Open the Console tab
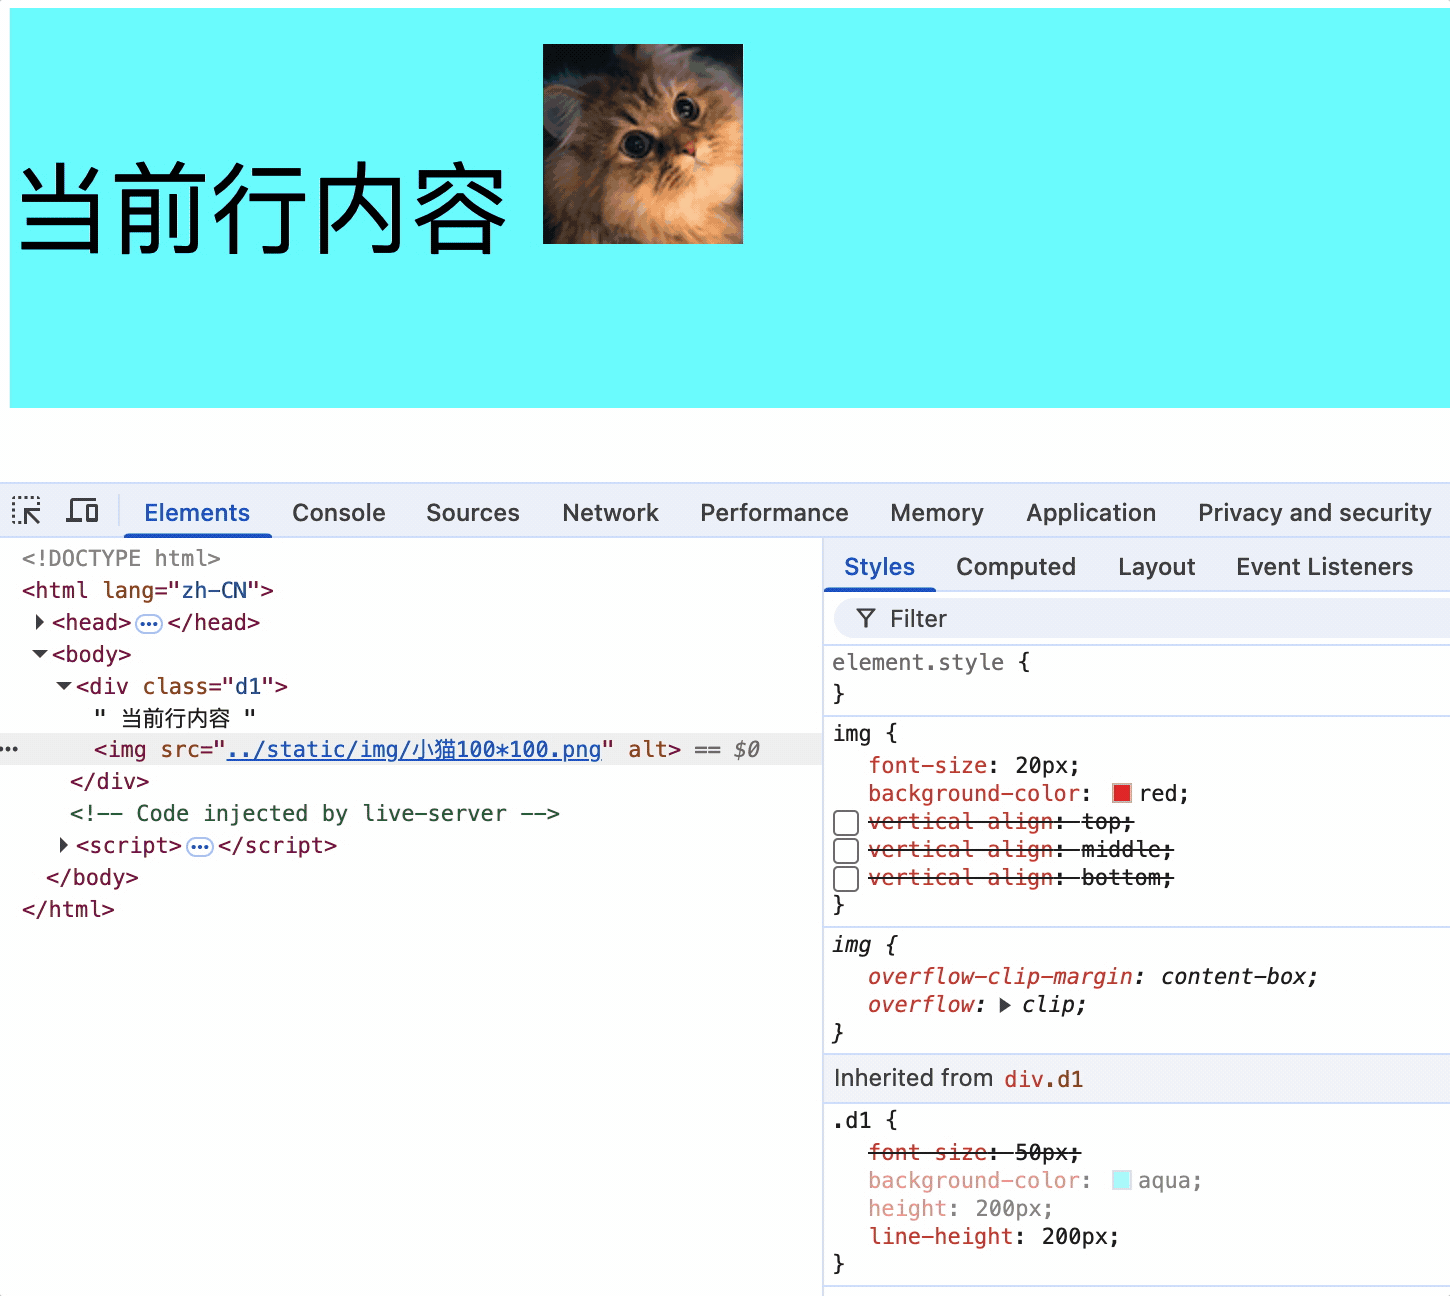This screenshot has height=1296, width=1450. click(x=339, y=513)
